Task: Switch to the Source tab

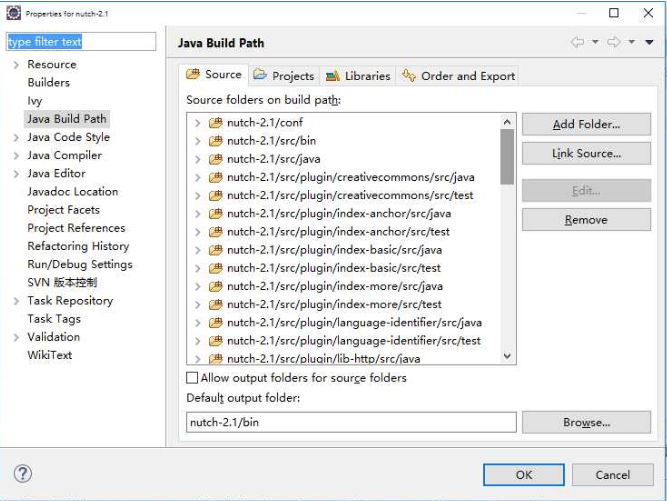Action: tap(214, 74)
